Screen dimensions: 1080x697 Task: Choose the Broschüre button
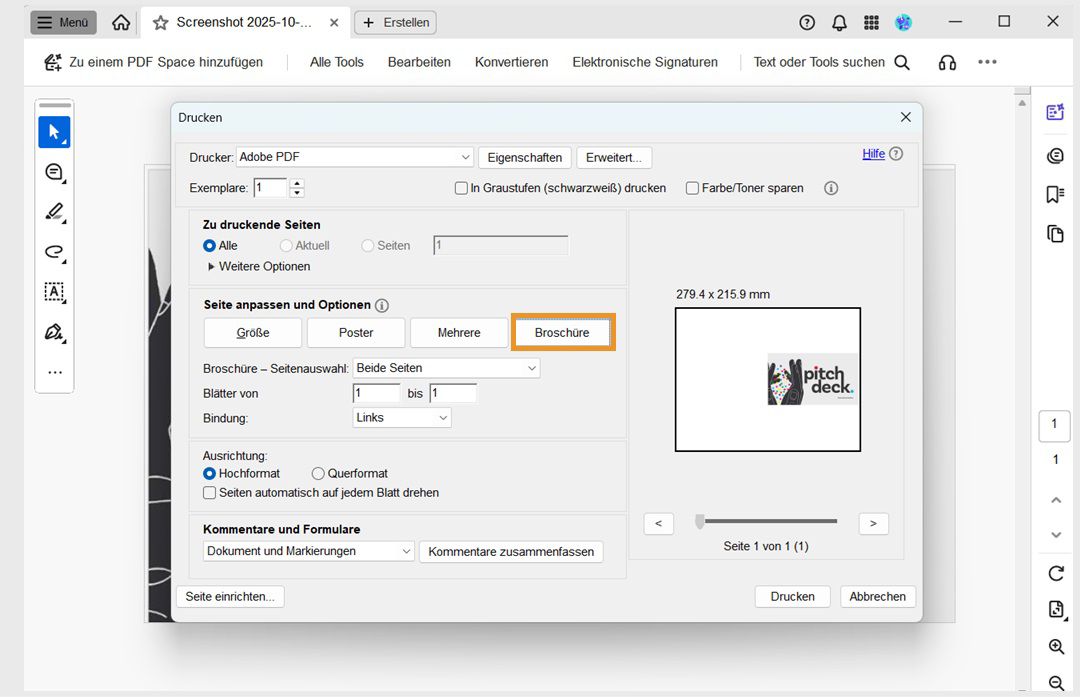[562, 333]
